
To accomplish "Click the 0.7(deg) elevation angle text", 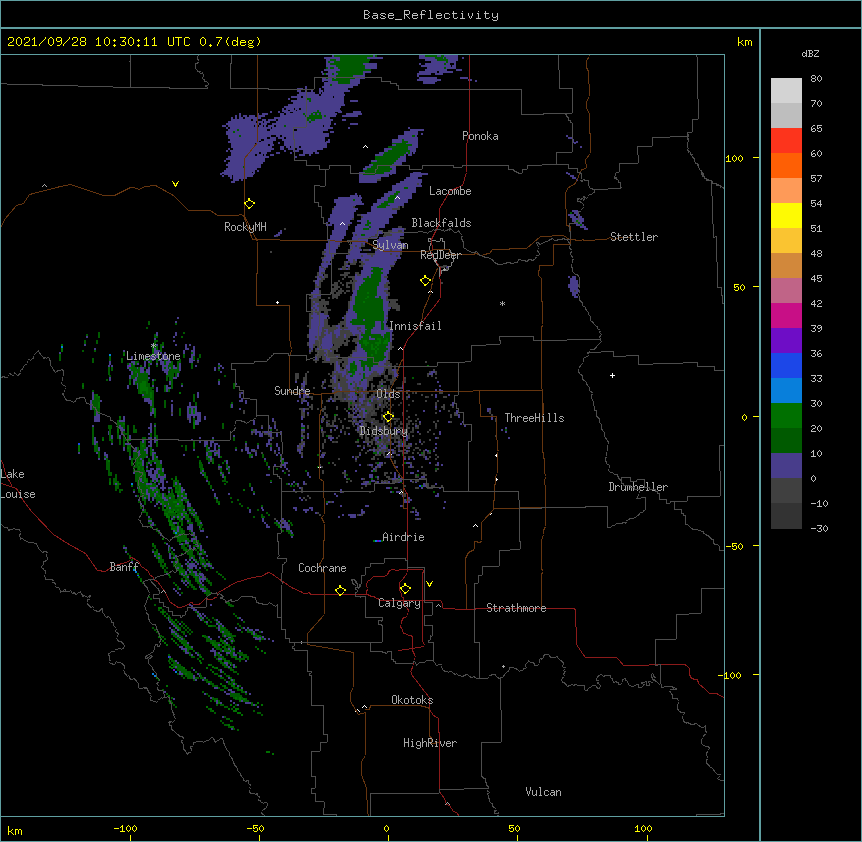I will [x=230, y=42].
